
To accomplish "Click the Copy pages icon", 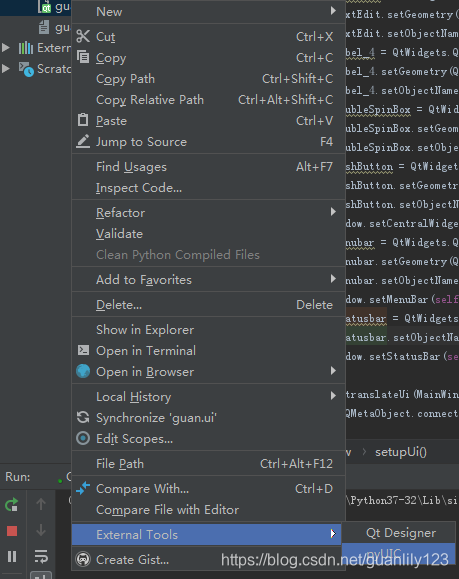I will 83,57.
